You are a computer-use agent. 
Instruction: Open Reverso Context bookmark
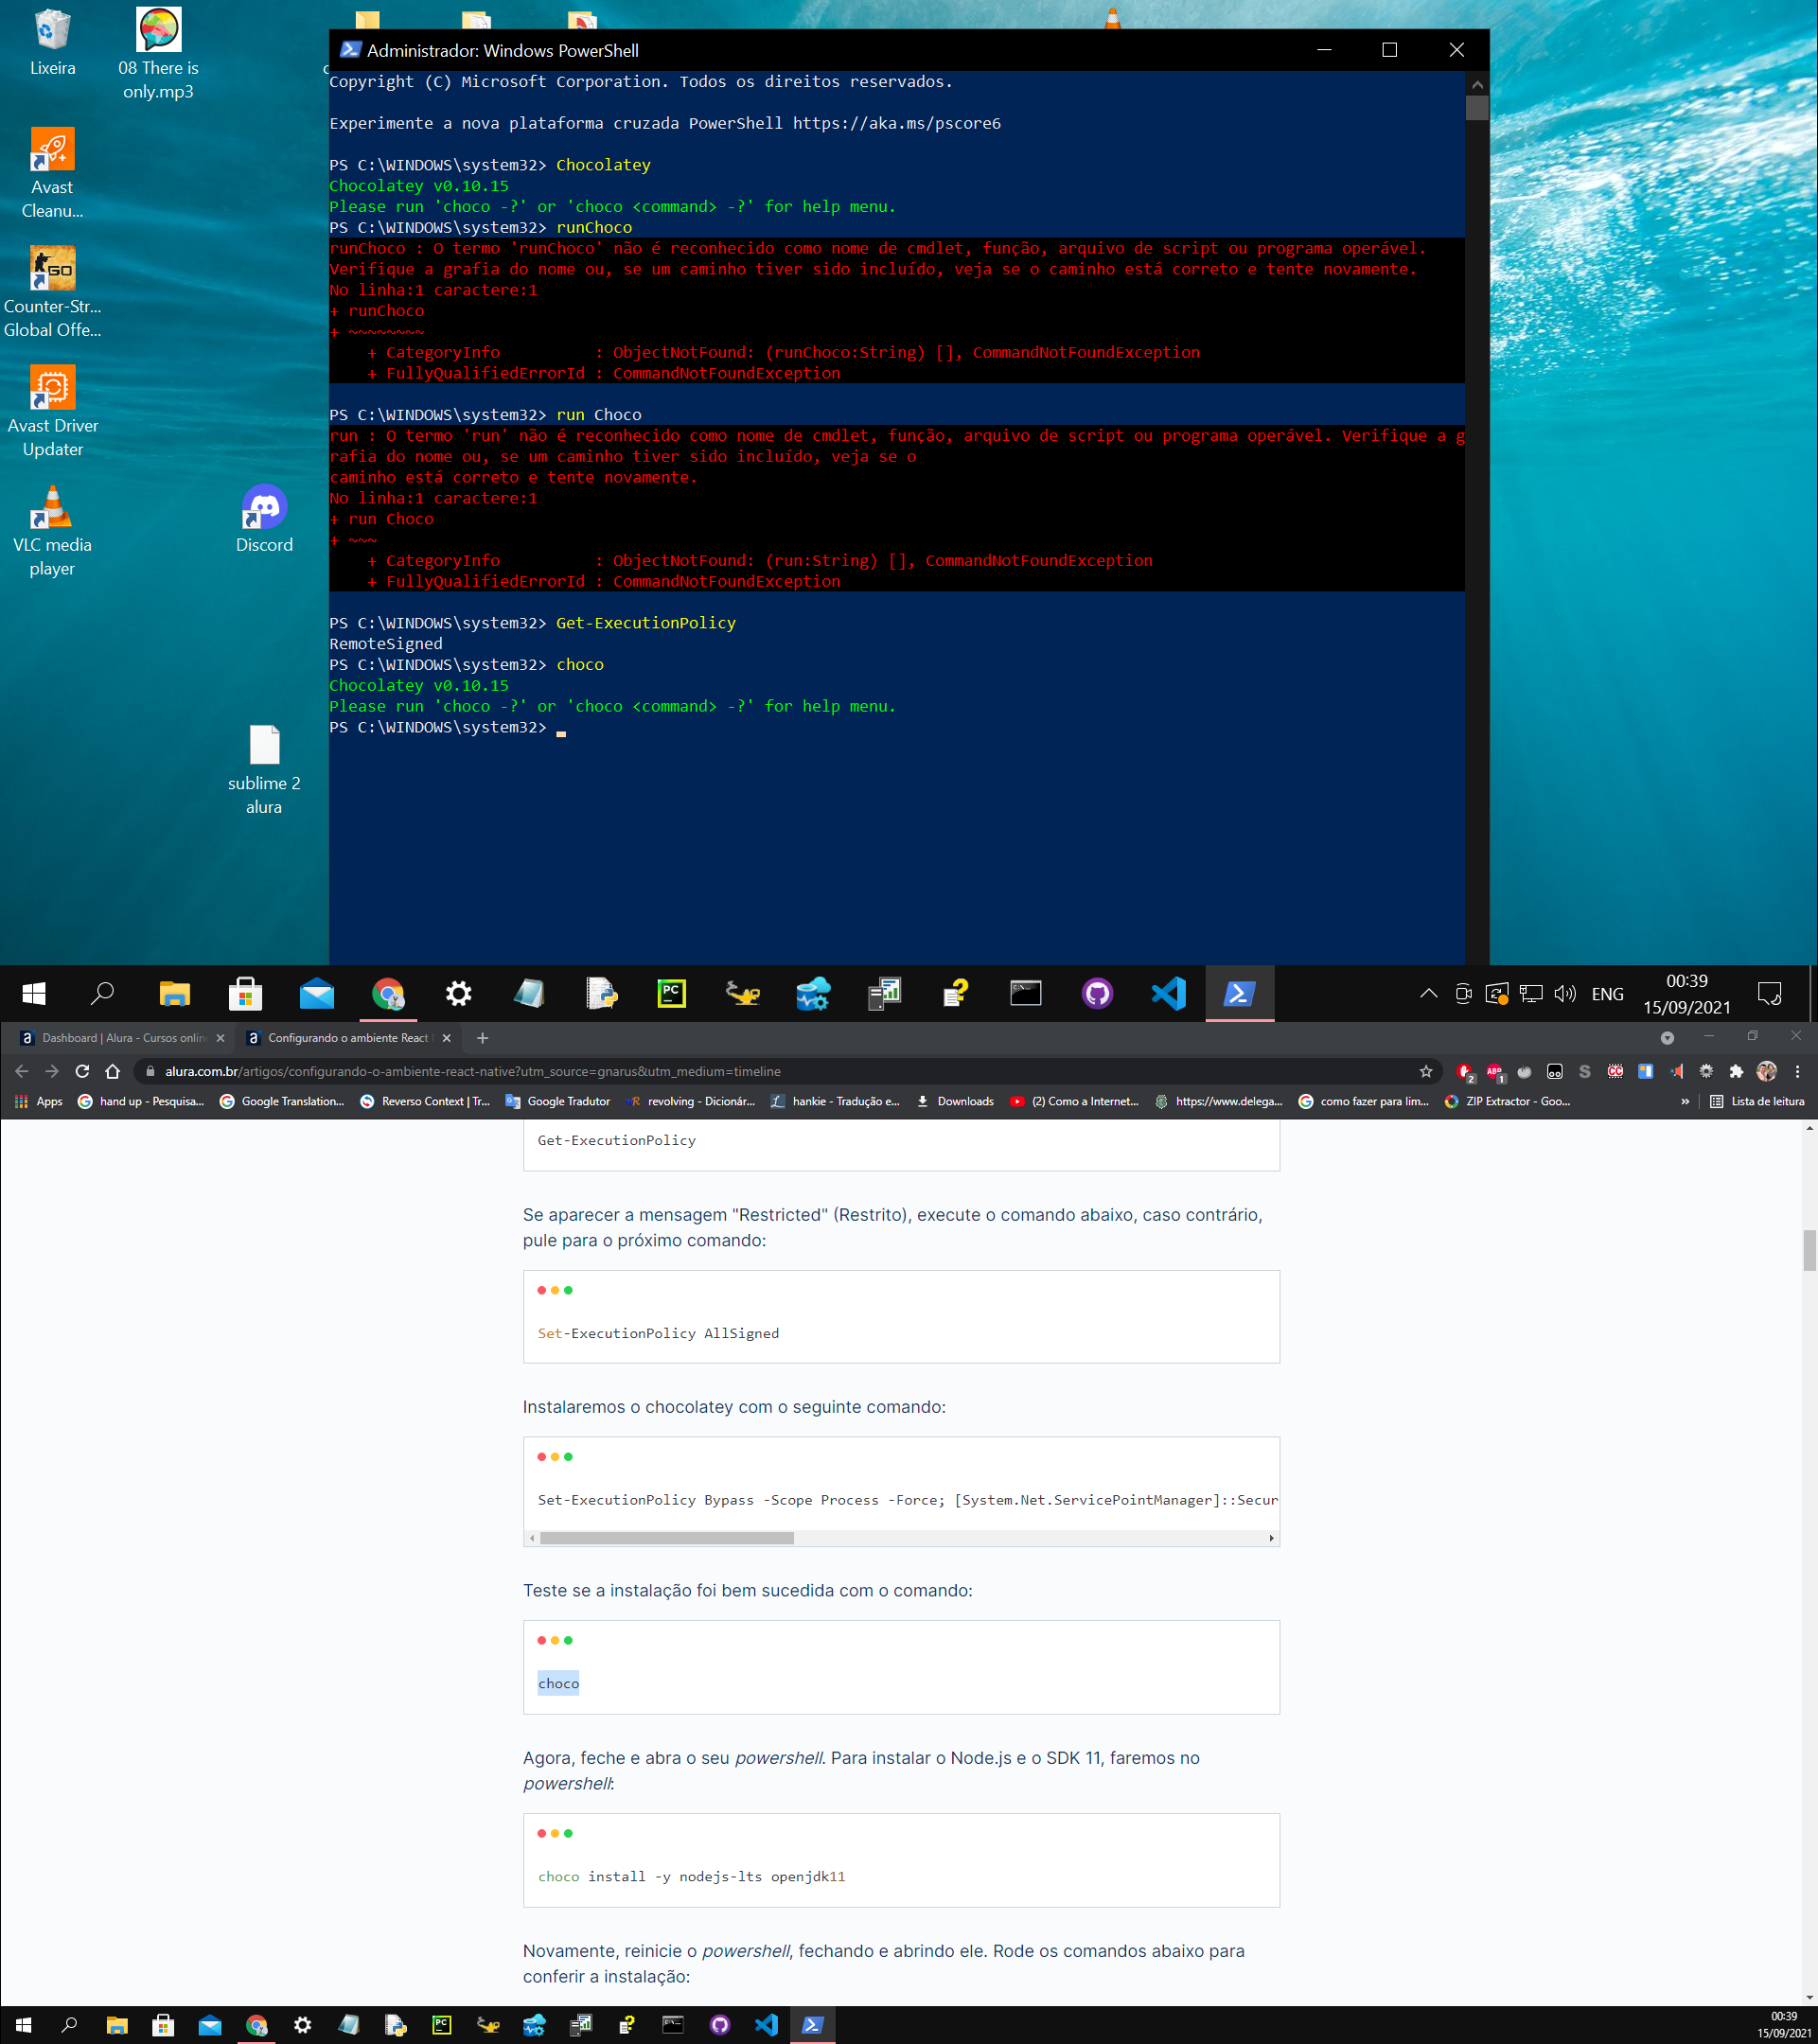click(424, 1101)
